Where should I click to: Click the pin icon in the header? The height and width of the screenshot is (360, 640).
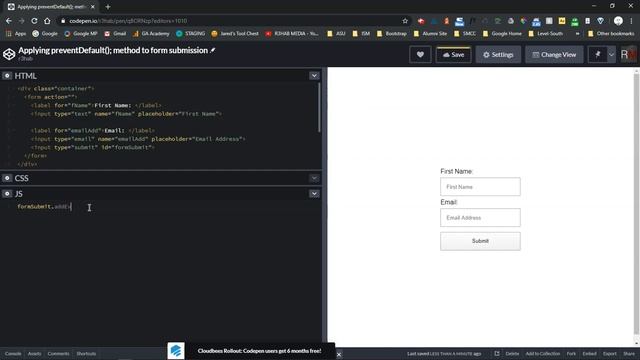[598, 55]
